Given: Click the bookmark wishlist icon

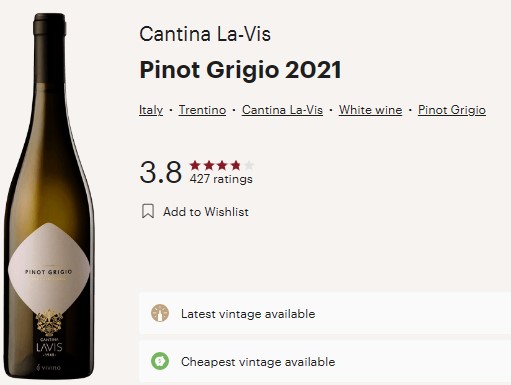Looking at the screenshot, I should [x=148, y=211].
